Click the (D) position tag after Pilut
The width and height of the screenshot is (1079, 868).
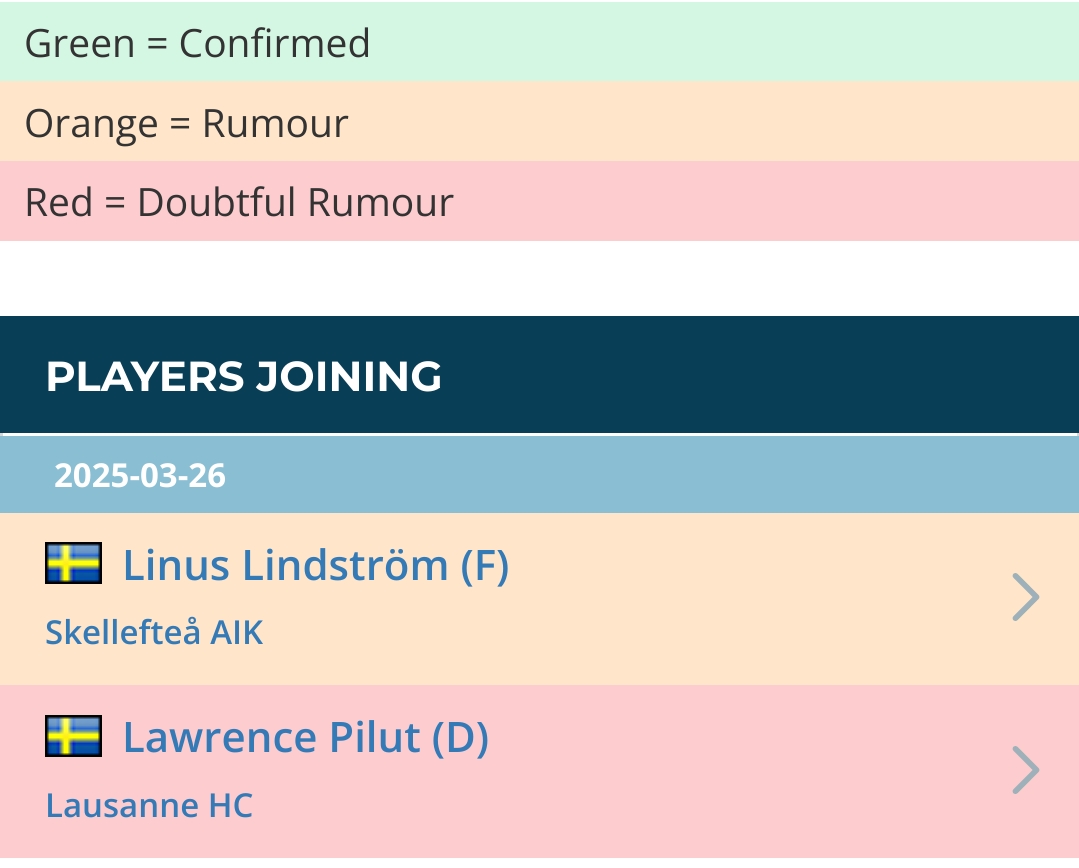pos(460,737)
